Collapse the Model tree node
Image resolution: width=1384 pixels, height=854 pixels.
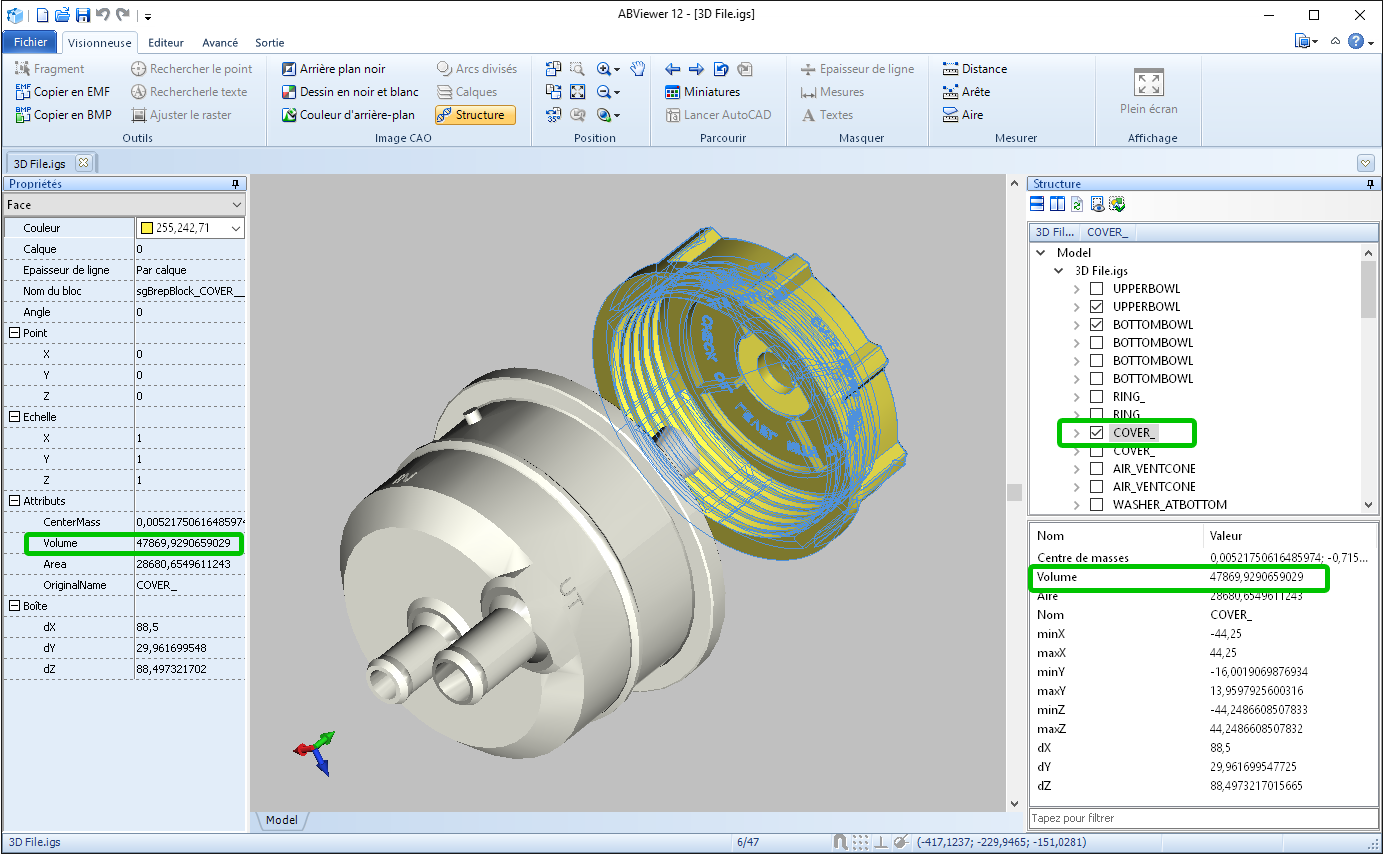tap(1041, 253)
